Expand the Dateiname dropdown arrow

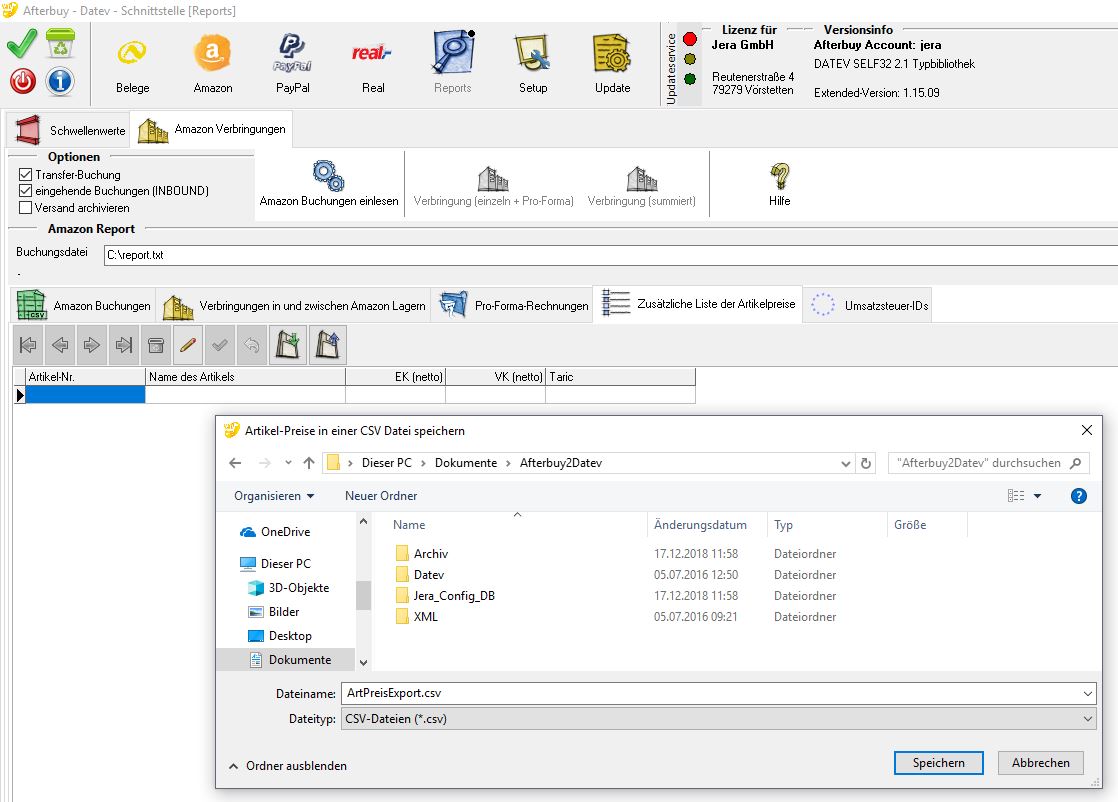(1088, 694)
